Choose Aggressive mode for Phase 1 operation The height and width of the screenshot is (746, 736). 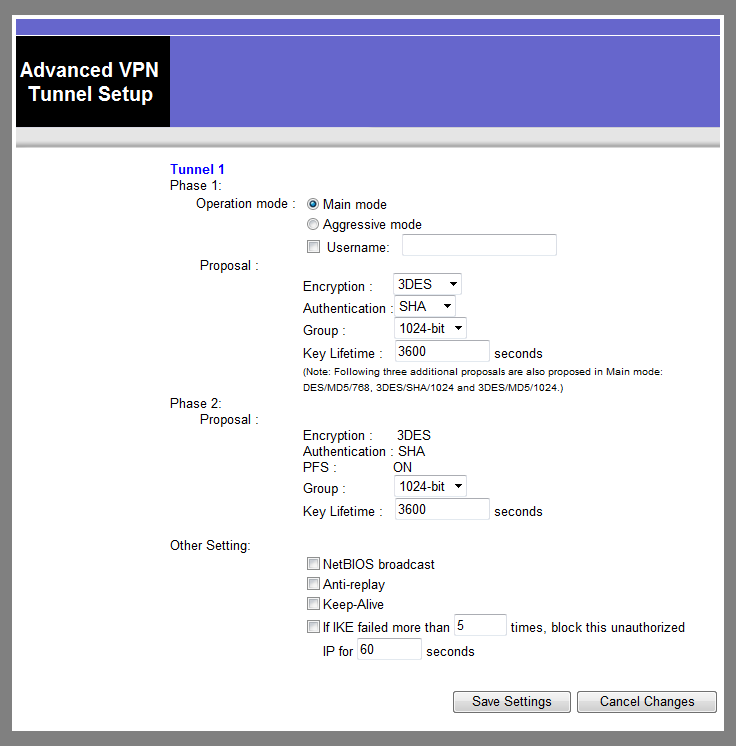point(313,225)
